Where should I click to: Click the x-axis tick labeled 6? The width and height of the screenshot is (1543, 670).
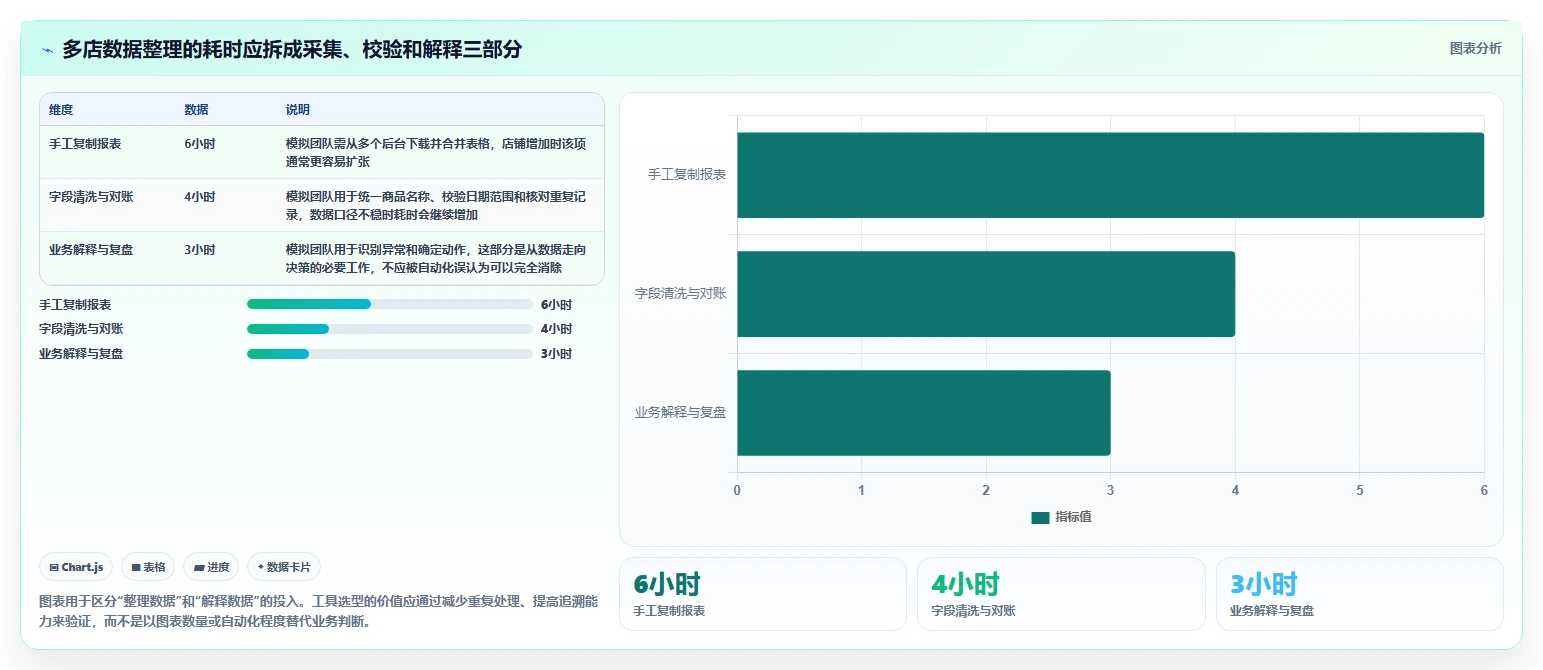1484,490
